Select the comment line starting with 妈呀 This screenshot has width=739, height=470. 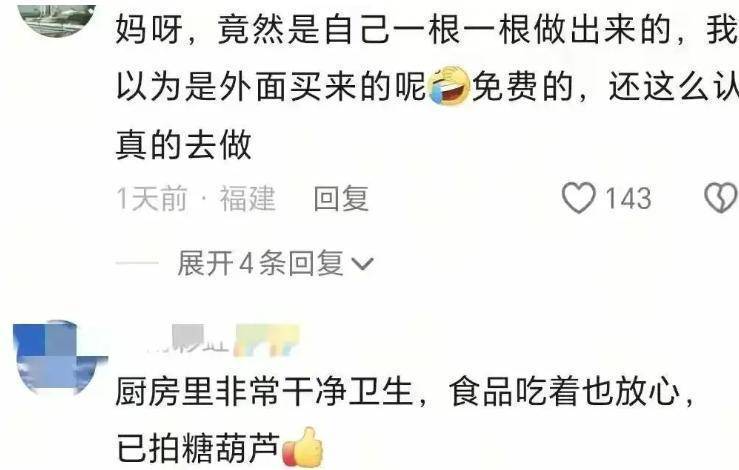[427, 29]
